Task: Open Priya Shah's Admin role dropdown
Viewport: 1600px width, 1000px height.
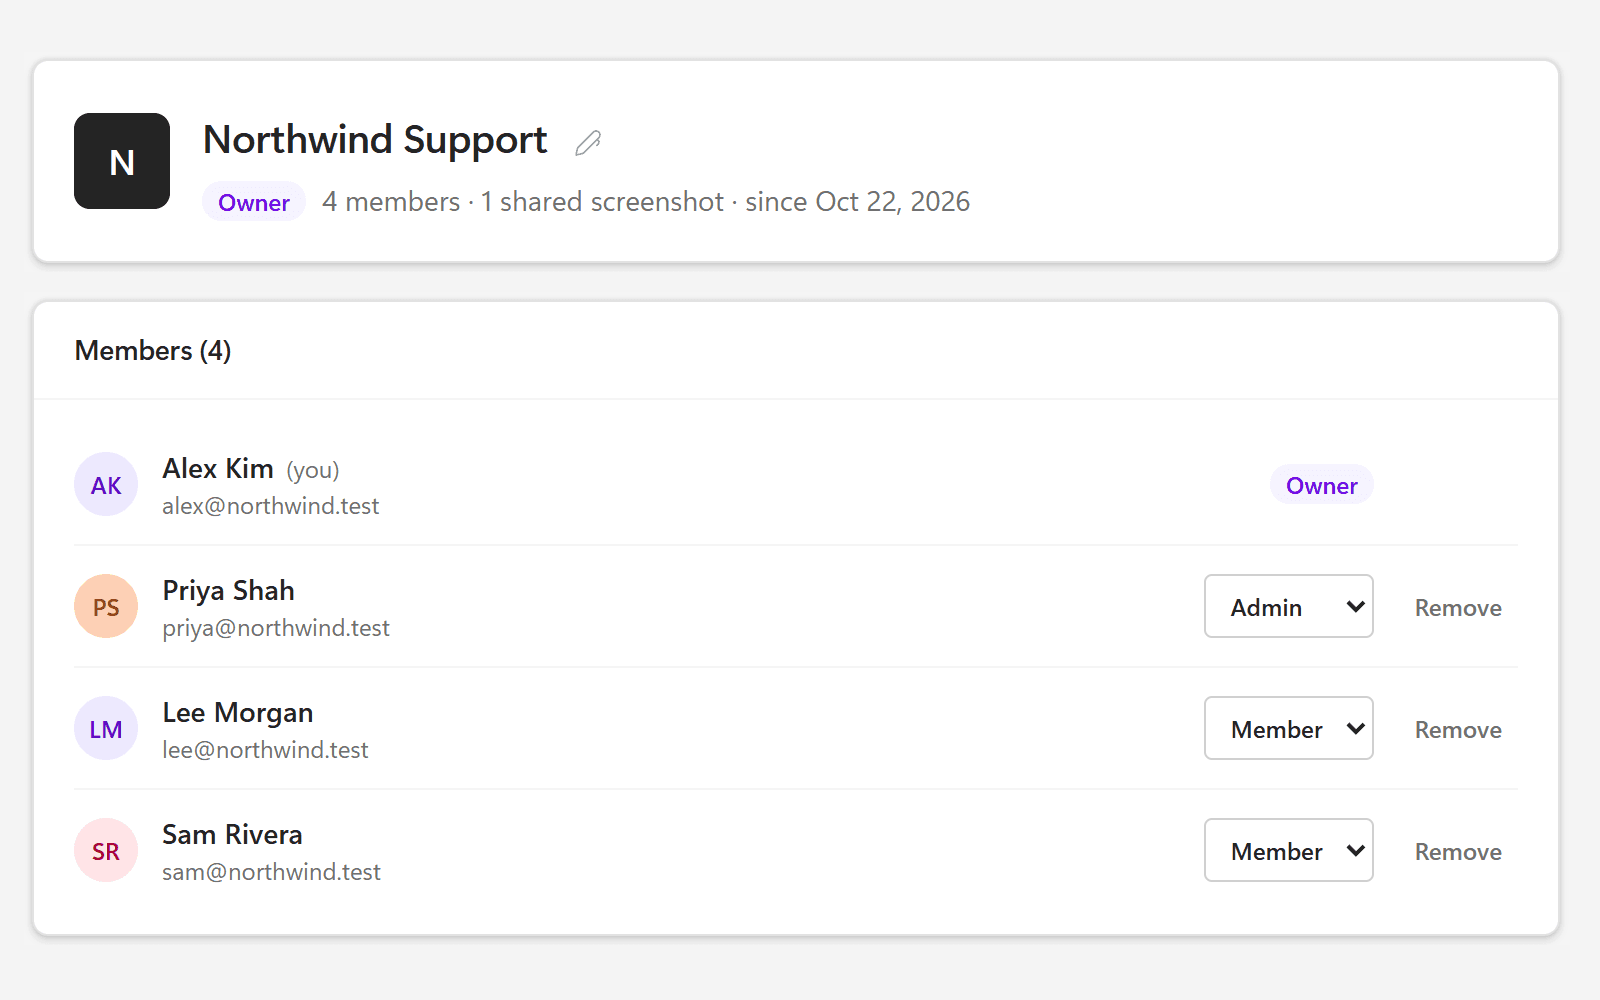Action: (1288, 606)
